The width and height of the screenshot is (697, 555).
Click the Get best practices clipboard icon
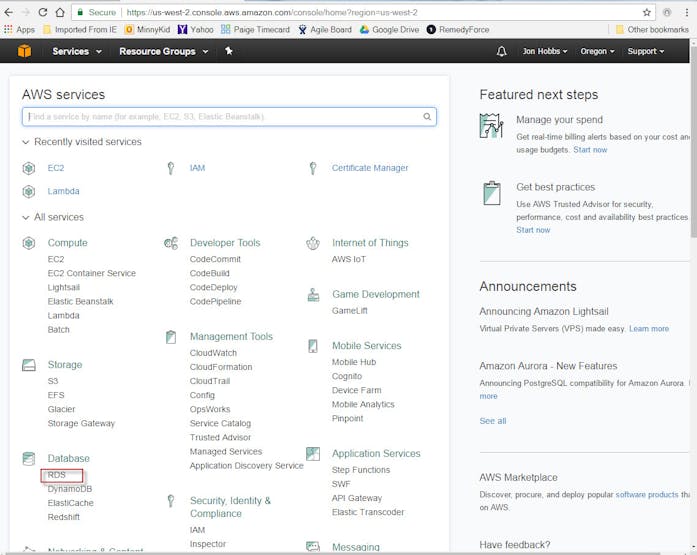click(x=492, y=193)
